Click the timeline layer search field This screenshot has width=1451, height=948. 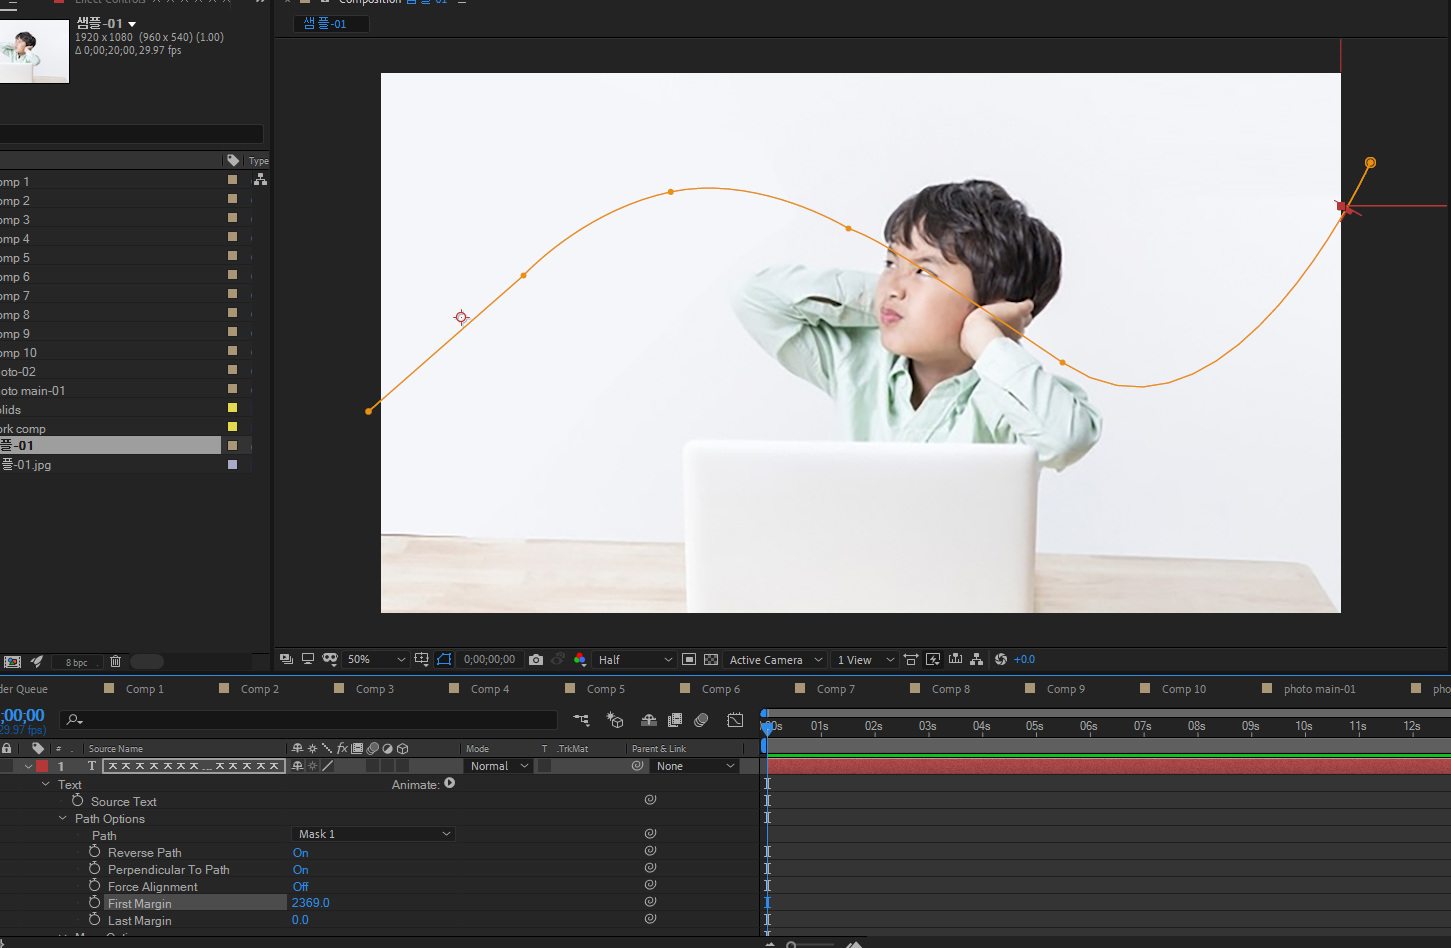click(x=308, y=720)
